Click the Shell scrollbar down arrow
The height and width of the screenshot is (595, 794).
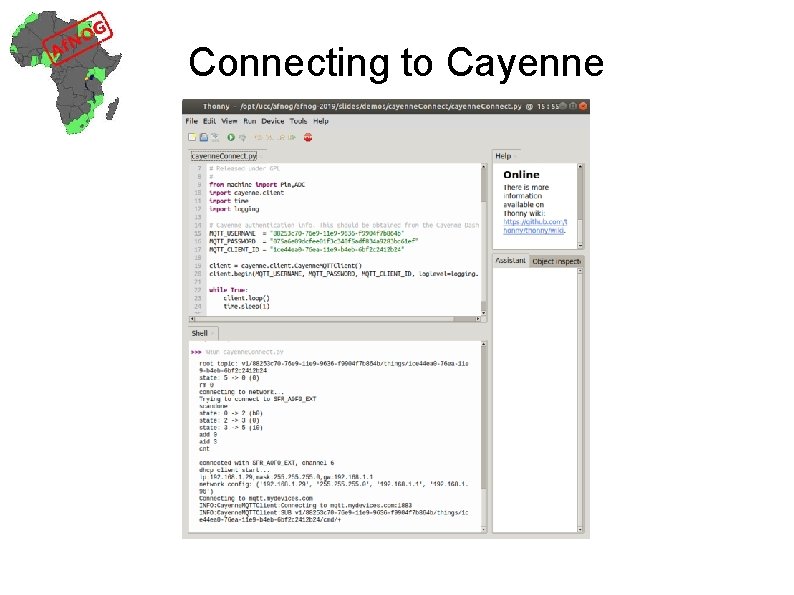[x=484, y=529]
